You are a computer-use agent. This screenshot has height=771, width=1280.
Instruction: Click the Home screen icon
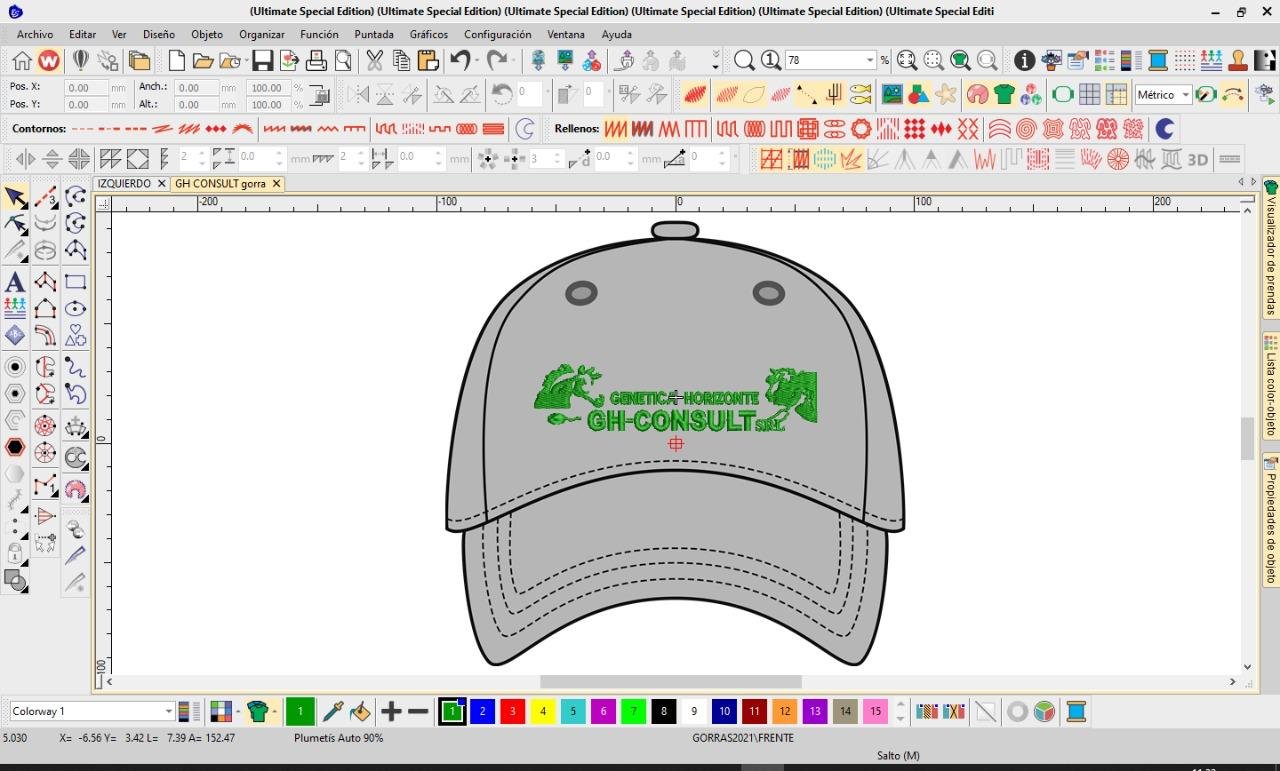(22, 61)
